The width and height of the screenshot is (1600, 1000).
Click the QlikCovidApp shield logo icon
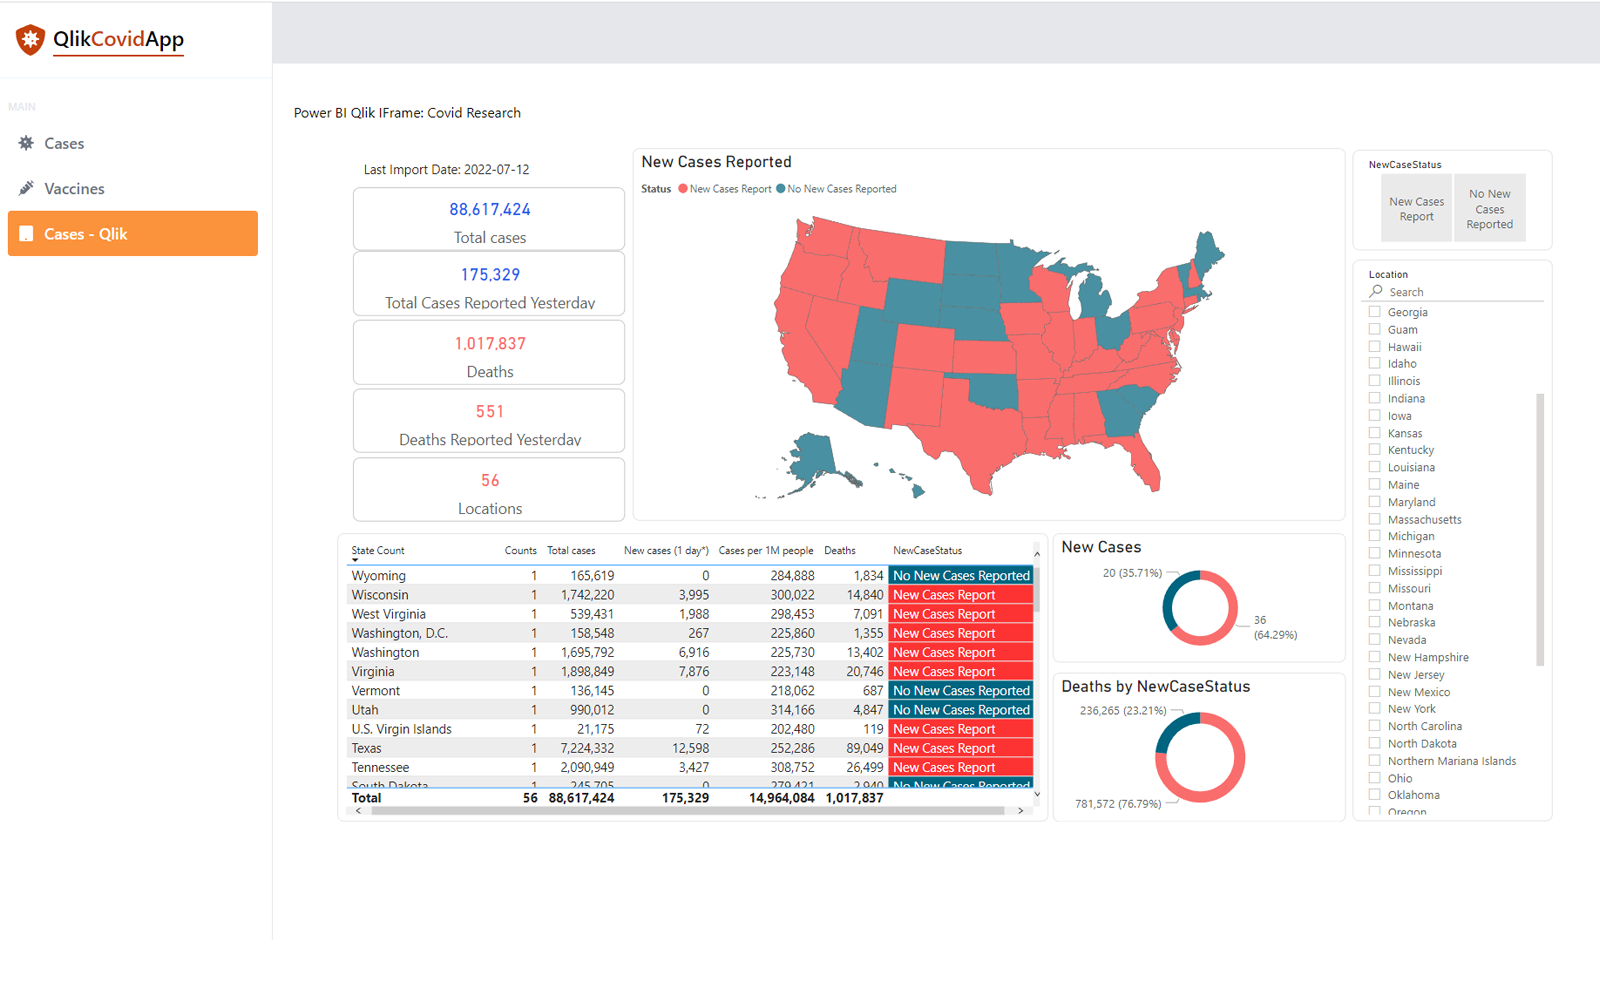(x=30, y=40)
